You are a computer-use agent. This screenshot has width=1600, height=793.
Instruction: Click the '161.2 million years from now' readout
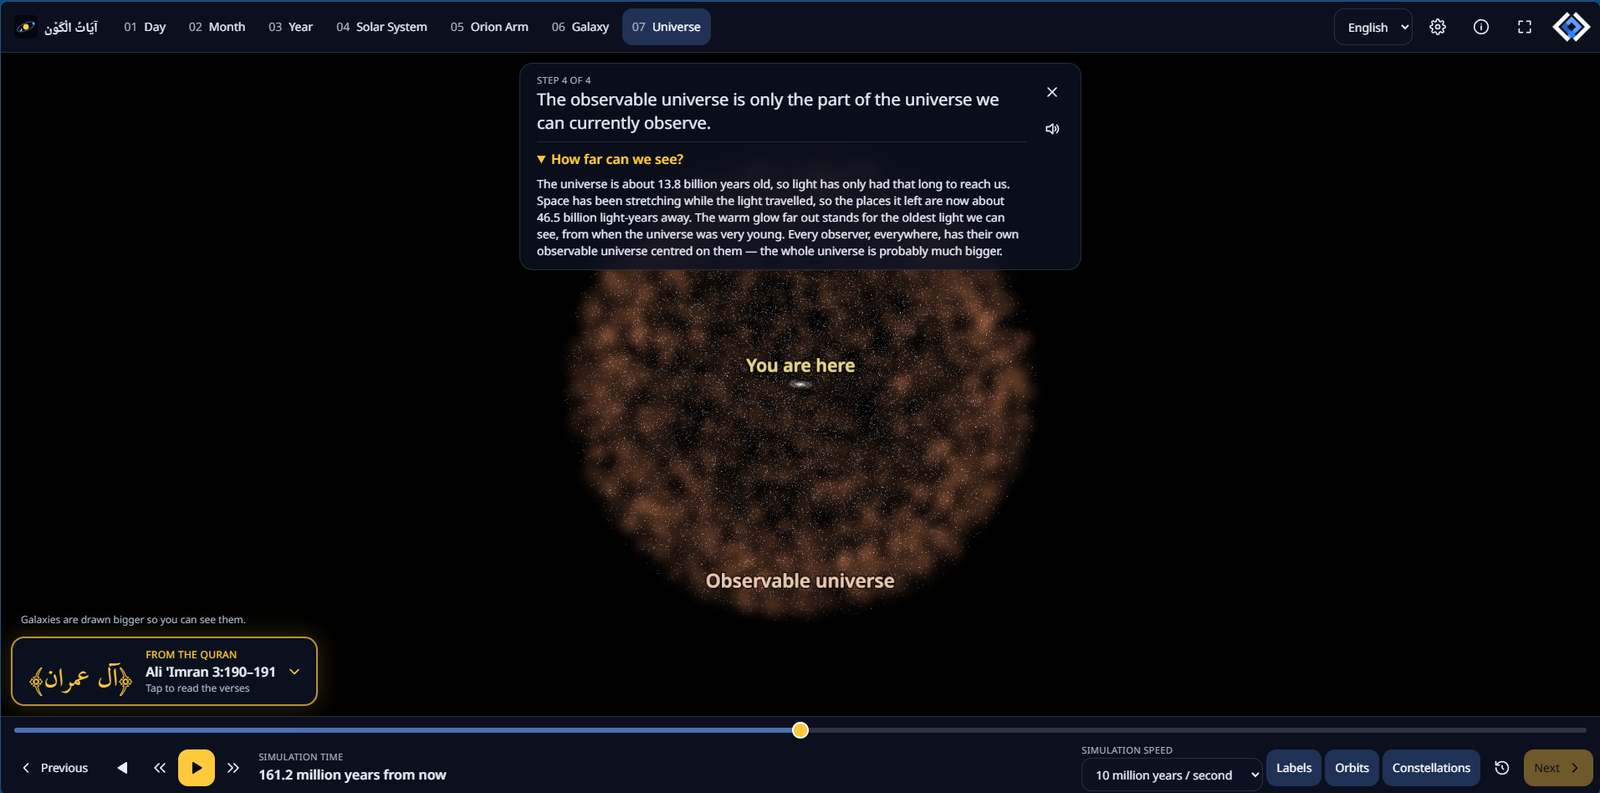pos(352,775)
